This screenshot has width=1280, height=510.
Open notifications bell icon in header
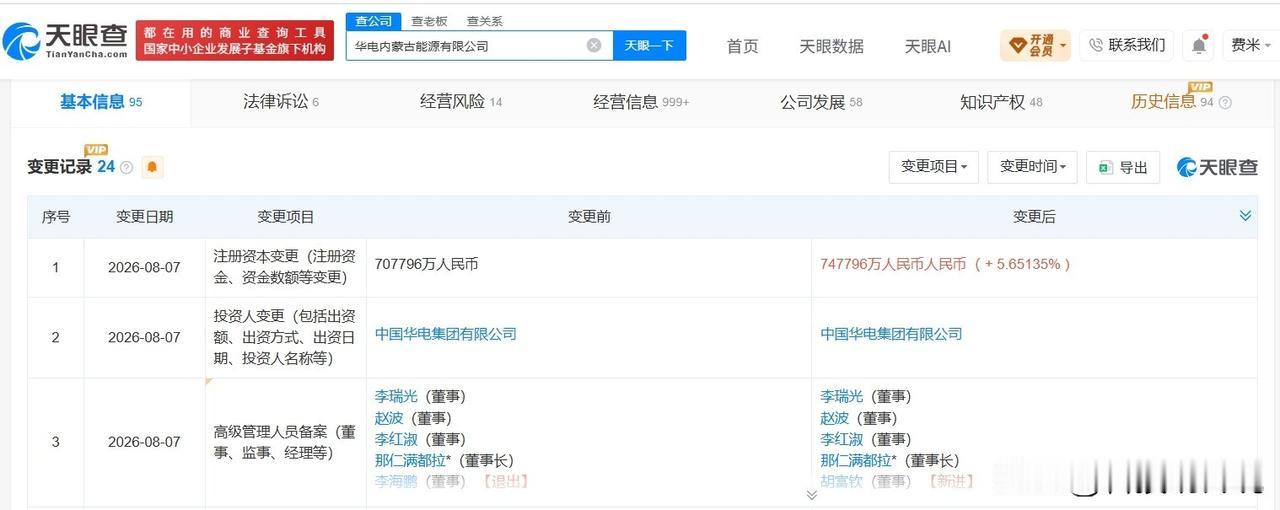(1198, 45)
